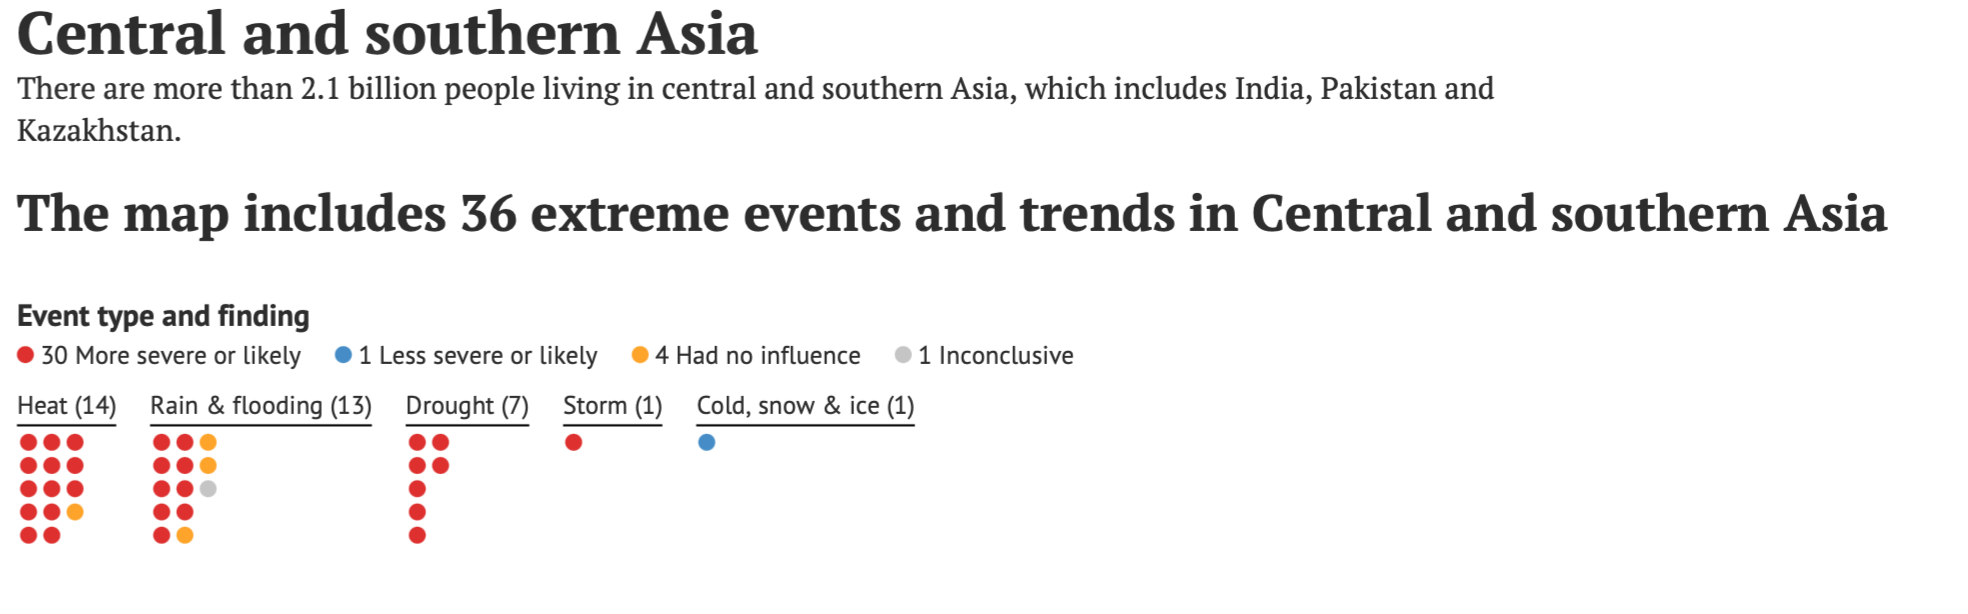Select the Heat (14) category heading
This screenshot has width=1968, height=614.
(x=67, y=406)
